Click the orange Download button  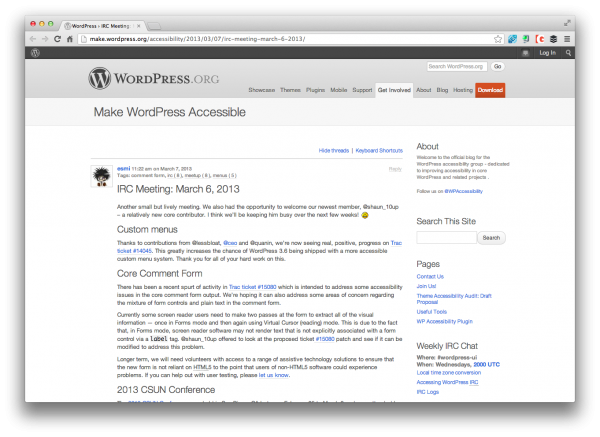tap(490, 90)
